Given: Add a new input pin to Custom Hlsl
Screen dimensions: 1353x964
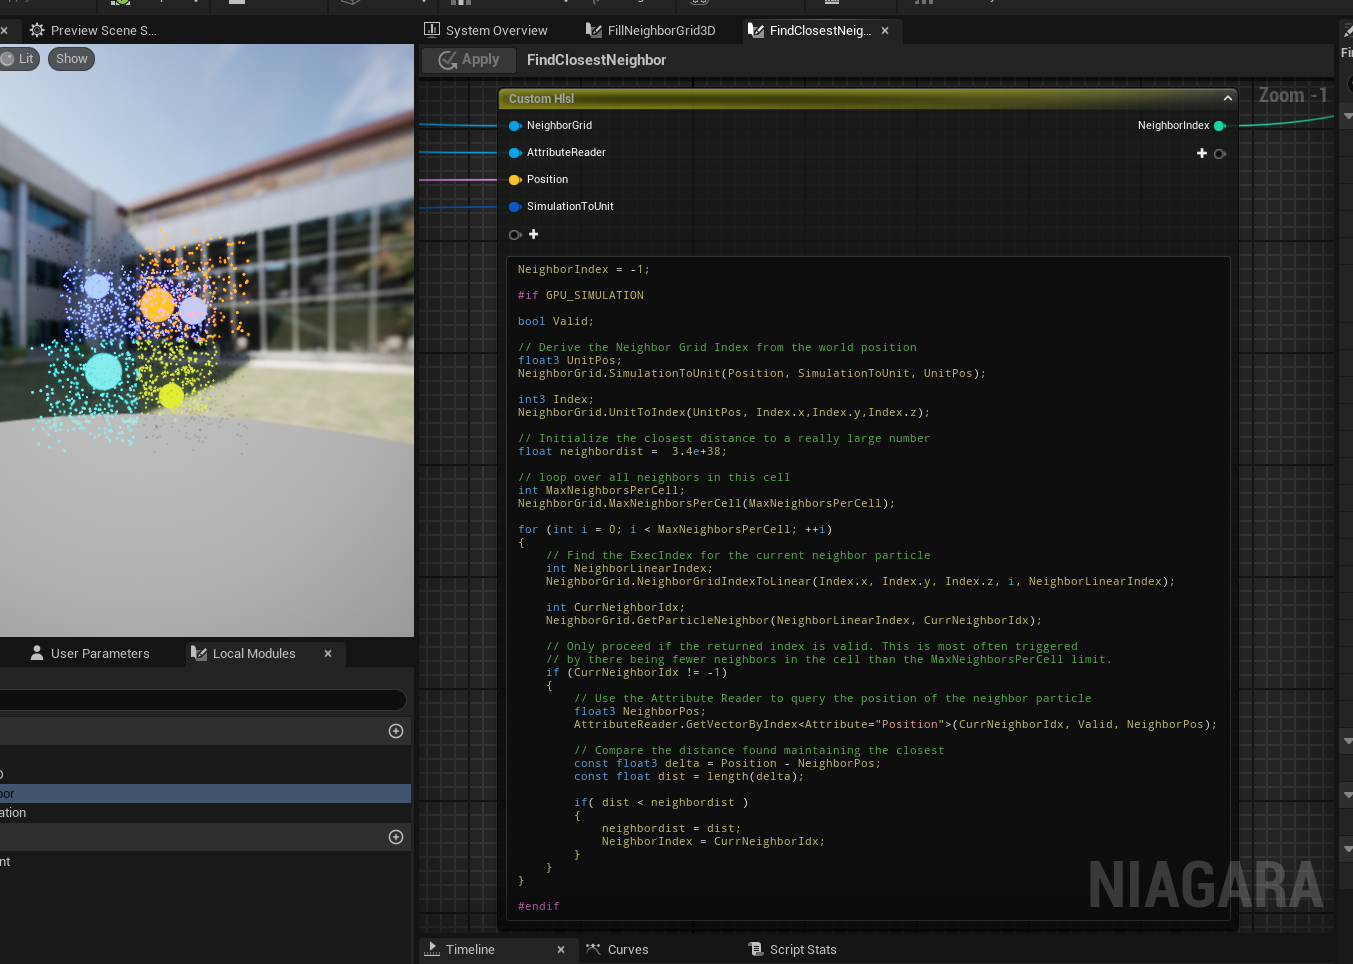Looking at the screenshot, I should [x=534, y=235].
